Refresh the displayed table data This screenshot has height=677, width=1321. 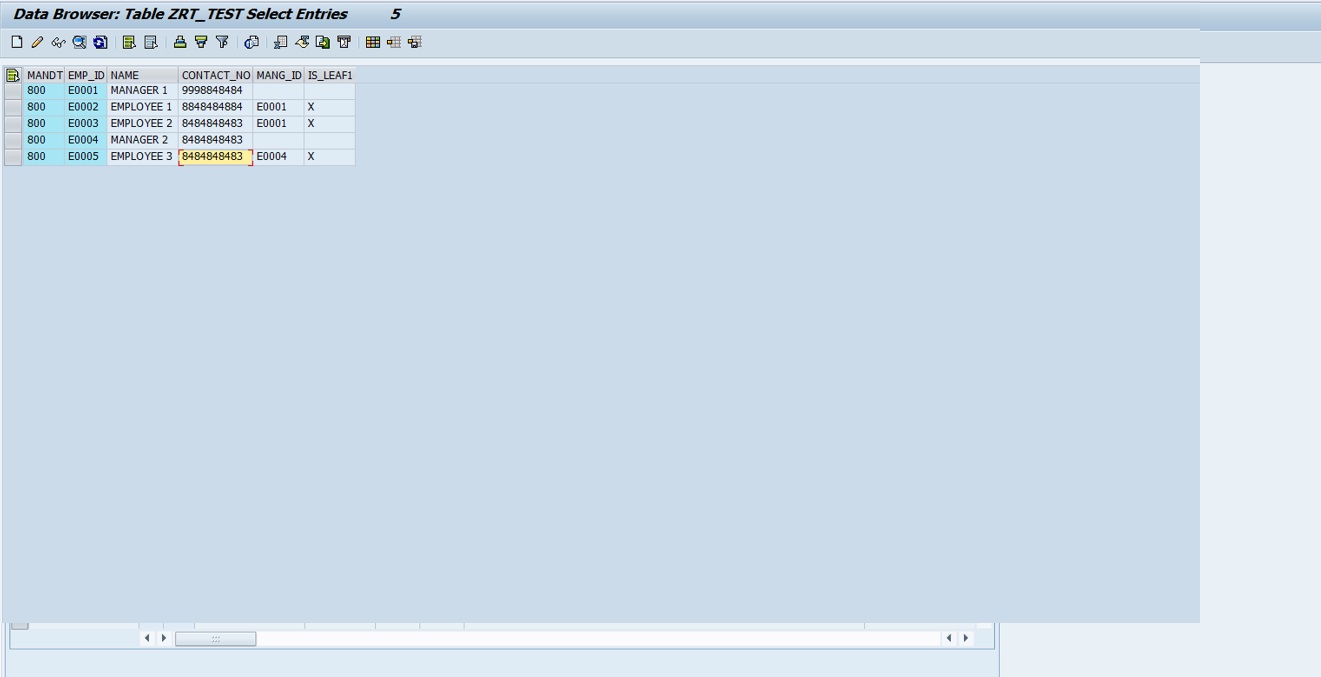point(100,42)
